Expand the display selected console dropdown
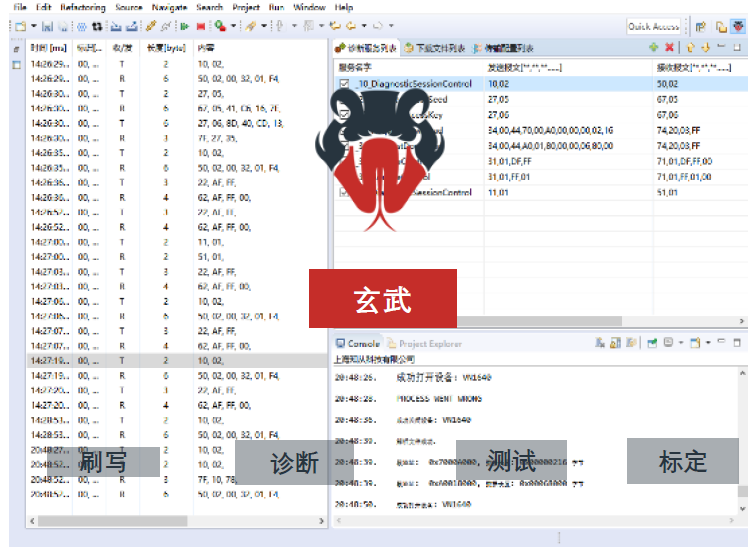Image resolution: width=755 pixels, height=549 pixels. pyautogui.click(x=682, y=343)
